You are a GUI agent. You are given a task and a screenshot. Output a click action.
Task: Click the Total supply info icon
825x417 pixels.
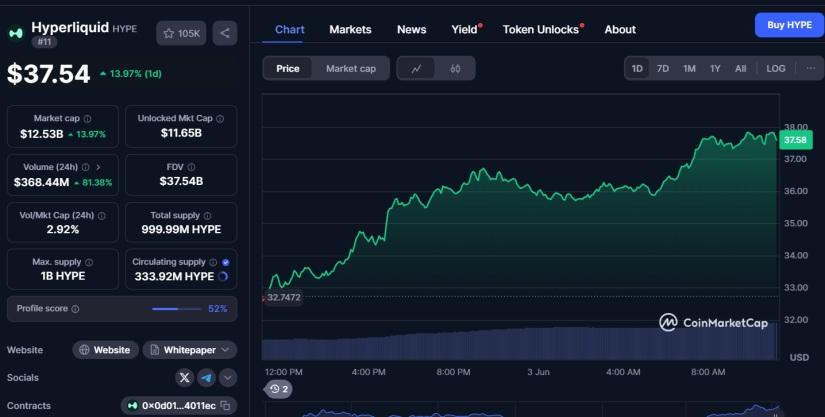click(x=207, y=216)
